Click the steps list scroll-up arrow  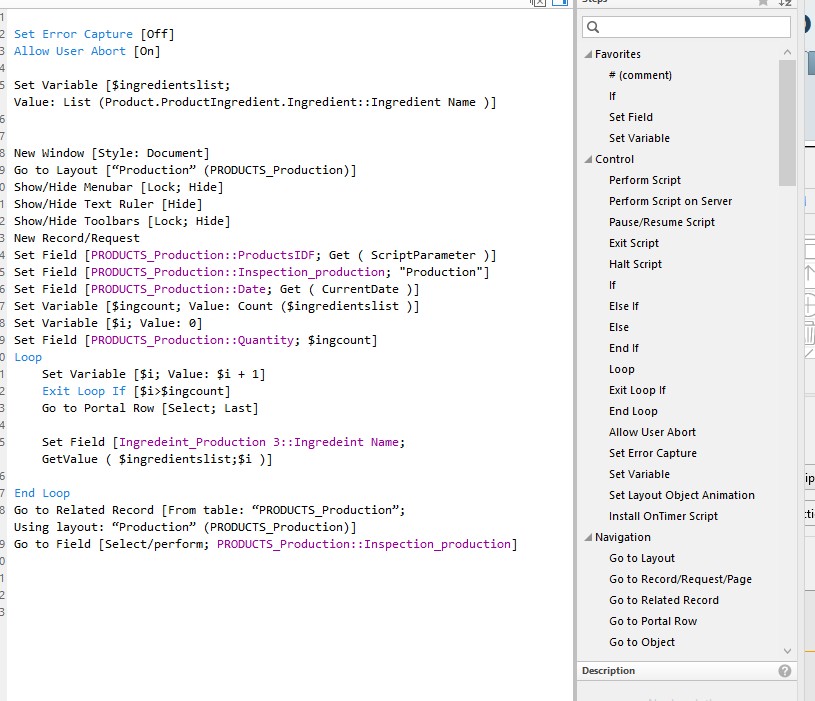point(787,52)
